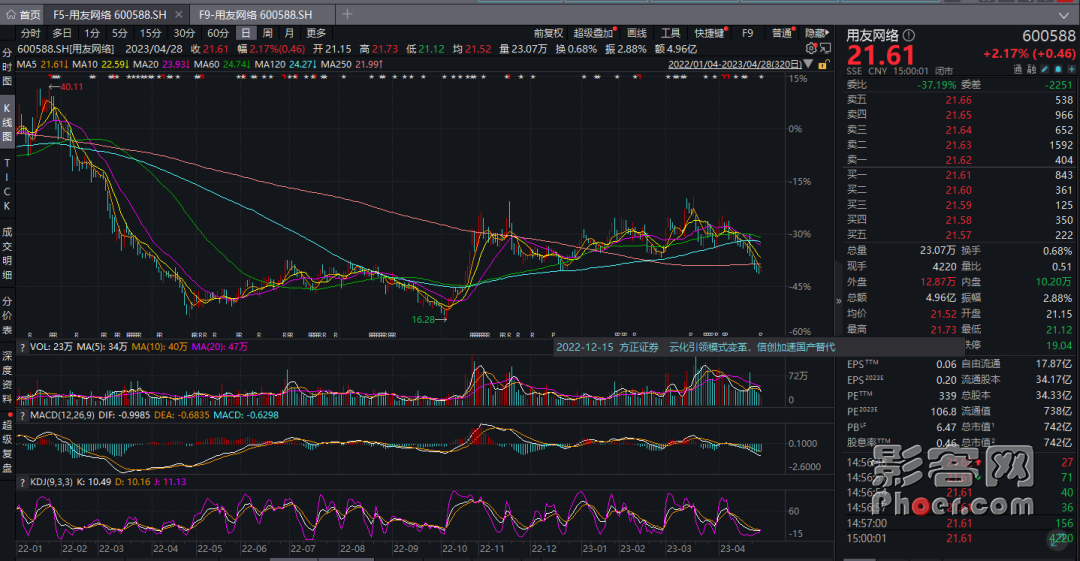Switch the chart to the 多日 period
Screen dimensions: 1080x561
pos(62,33)
